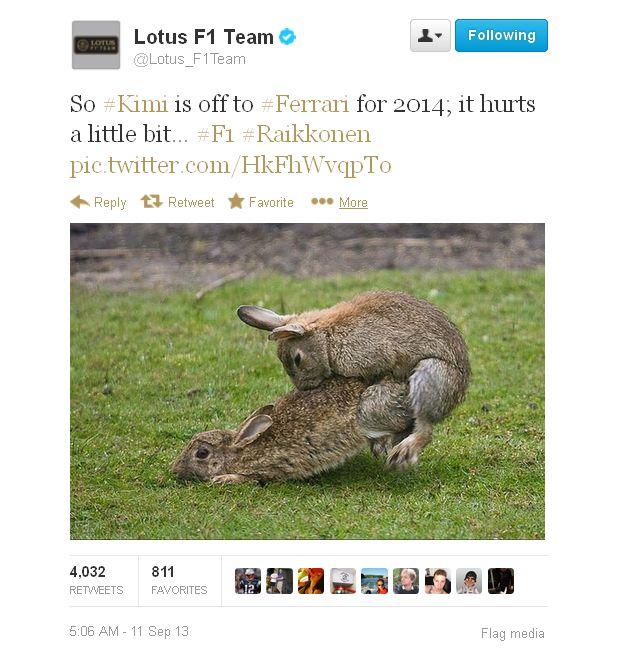Open the rabbits photo in the tweet
The width and height of the screenshot is (620, 653).
tap(307, 381)
